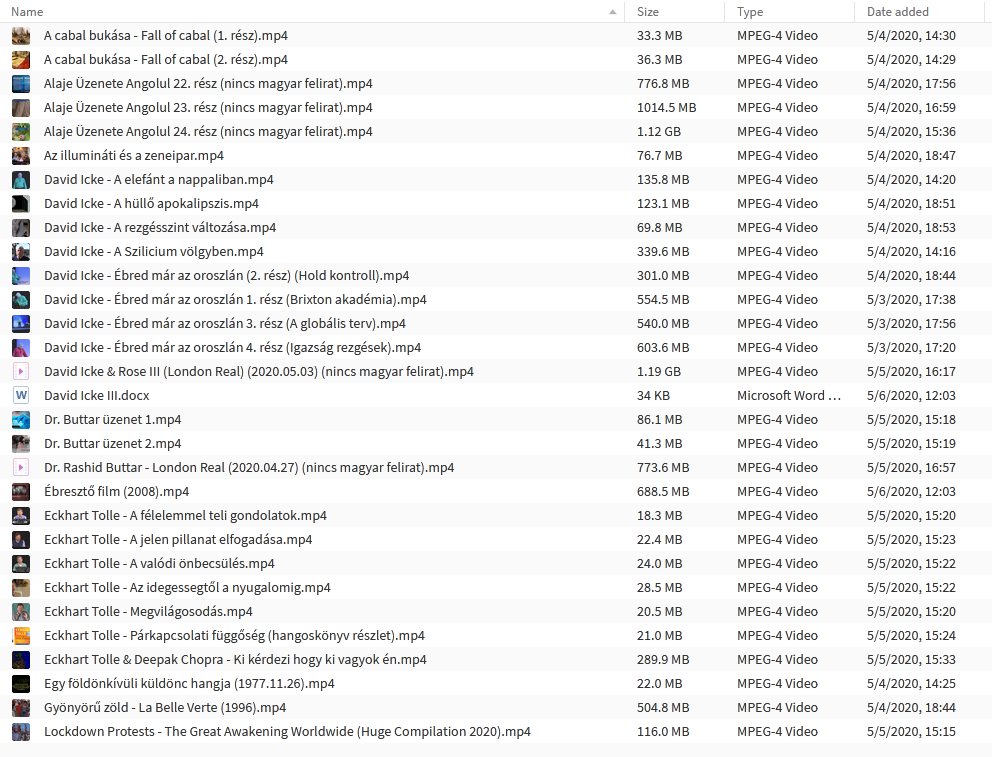Click the date 5/3/2020, 17:38

point(911,300)
